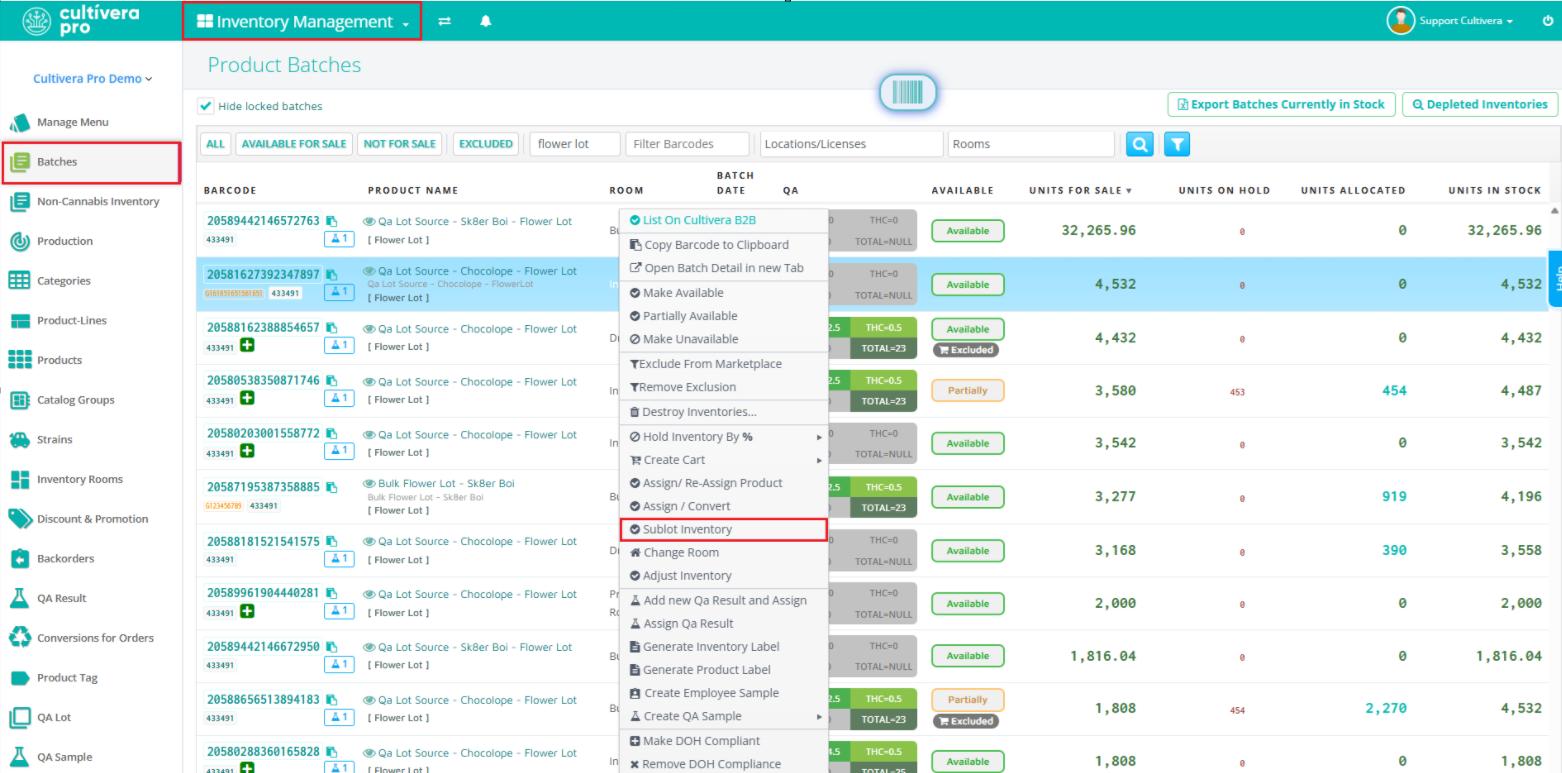Click the Filter Barcodes input

[687, 144]
